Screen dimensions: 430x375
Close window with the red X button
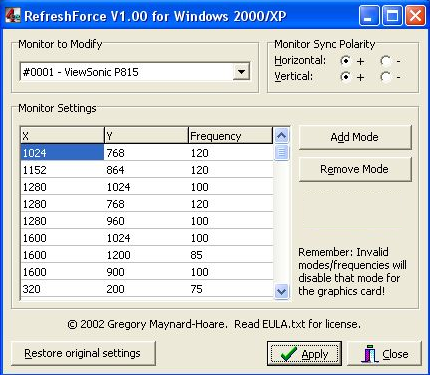pyautogui.click(x=415, y=15)
